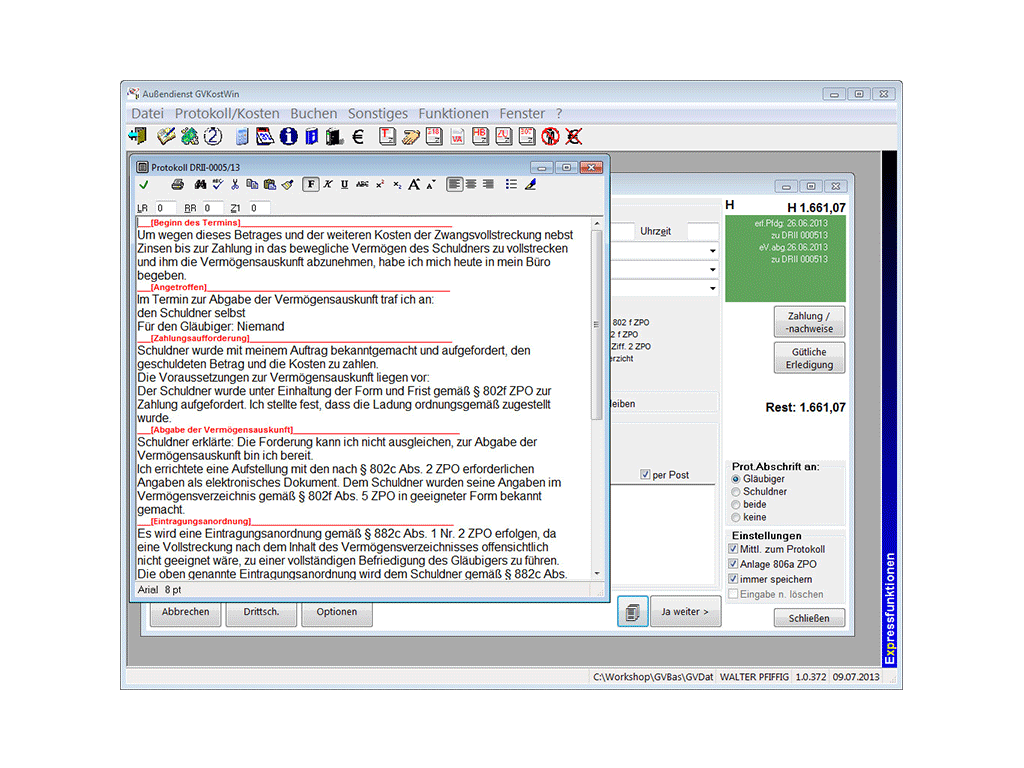Toggle bold formatting in the Protokoll editor
This screenshot has height=768, width=1024.
(x=311, y=185)
